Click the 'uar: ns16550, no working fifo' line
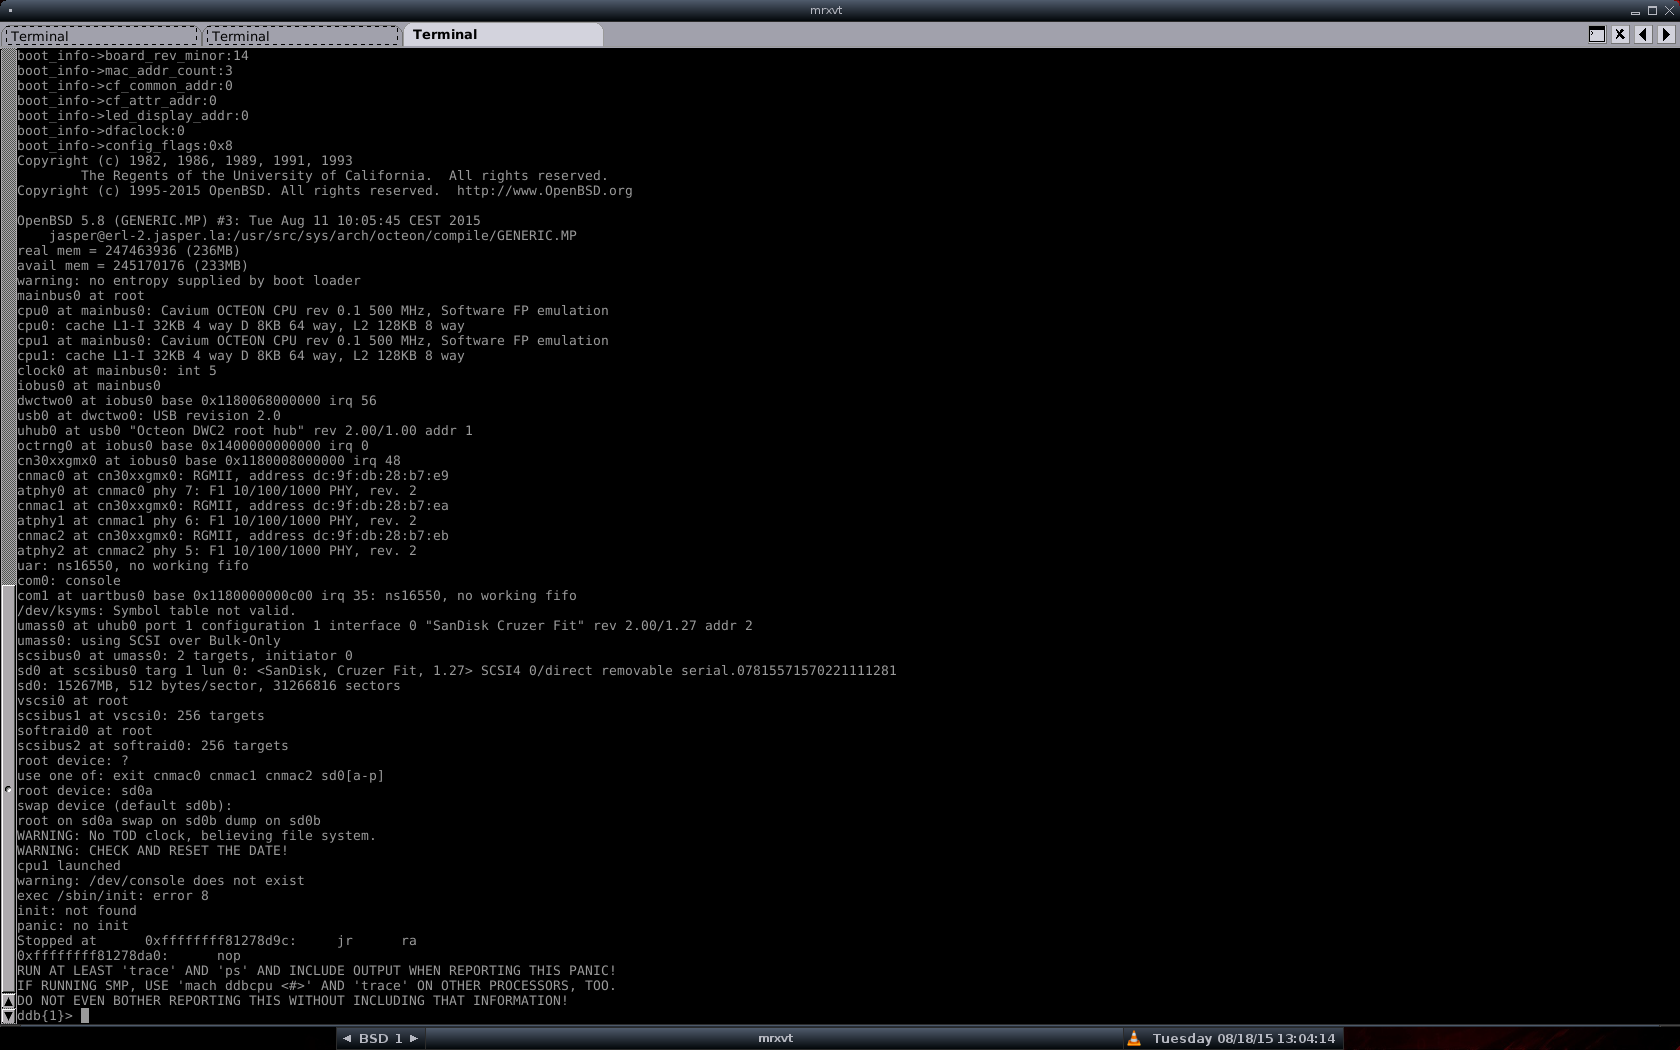Screen dimensions: 1680x1050 point(133,566)
